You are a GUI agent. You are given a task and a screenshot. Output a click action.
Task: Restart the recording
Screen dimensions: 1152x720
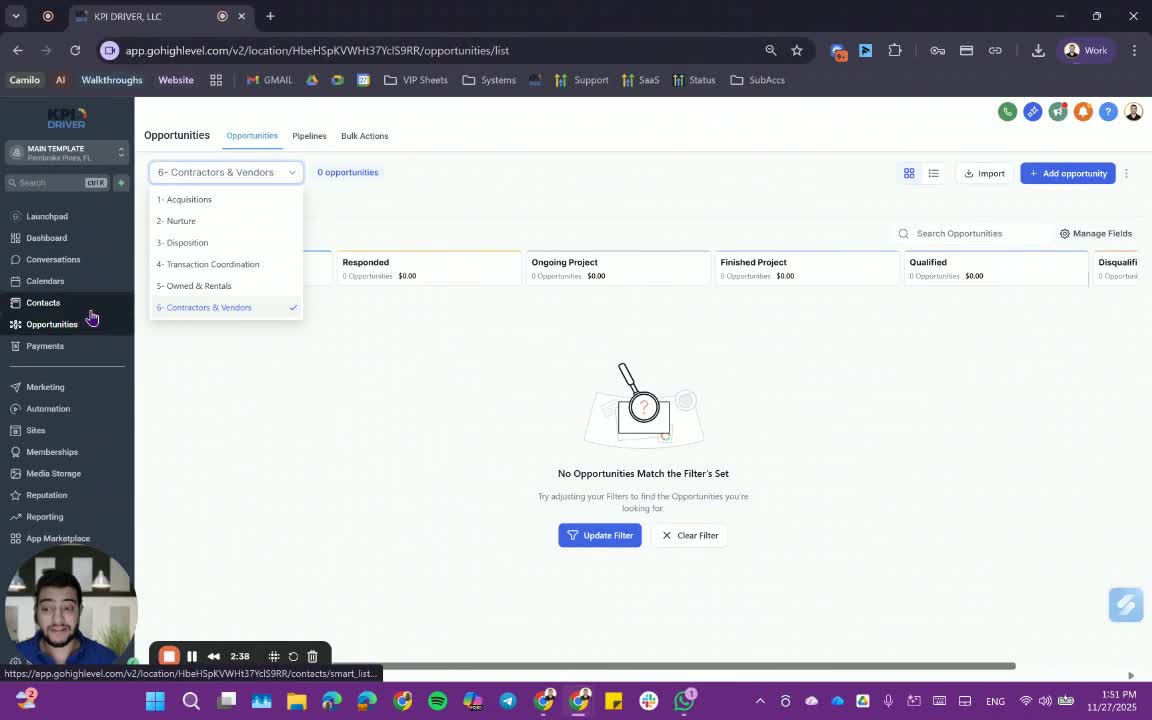(x=293, y=656)
